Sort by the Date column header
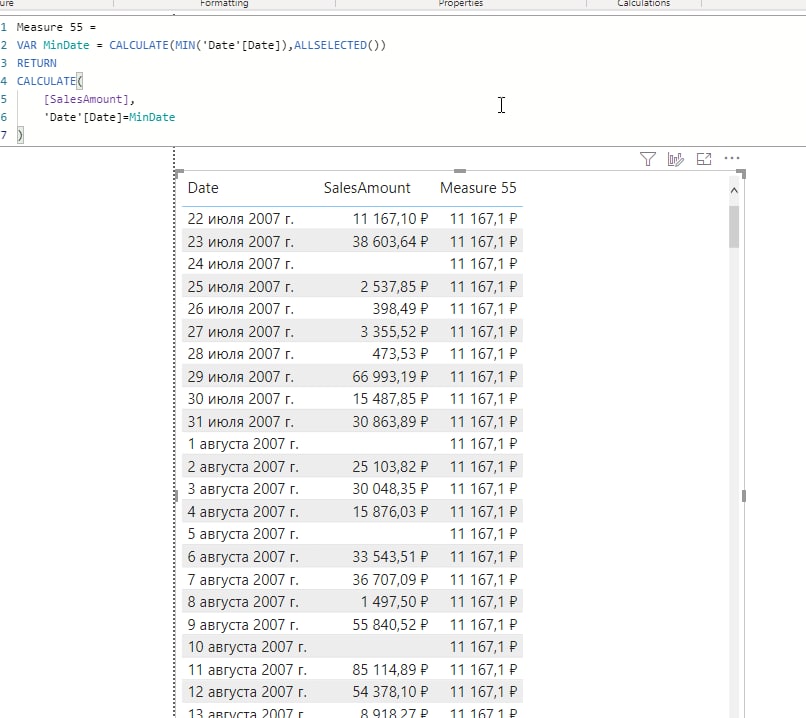The height and width of the screenshot is (718, 806). pyautogui.click(x=203, y=188)
